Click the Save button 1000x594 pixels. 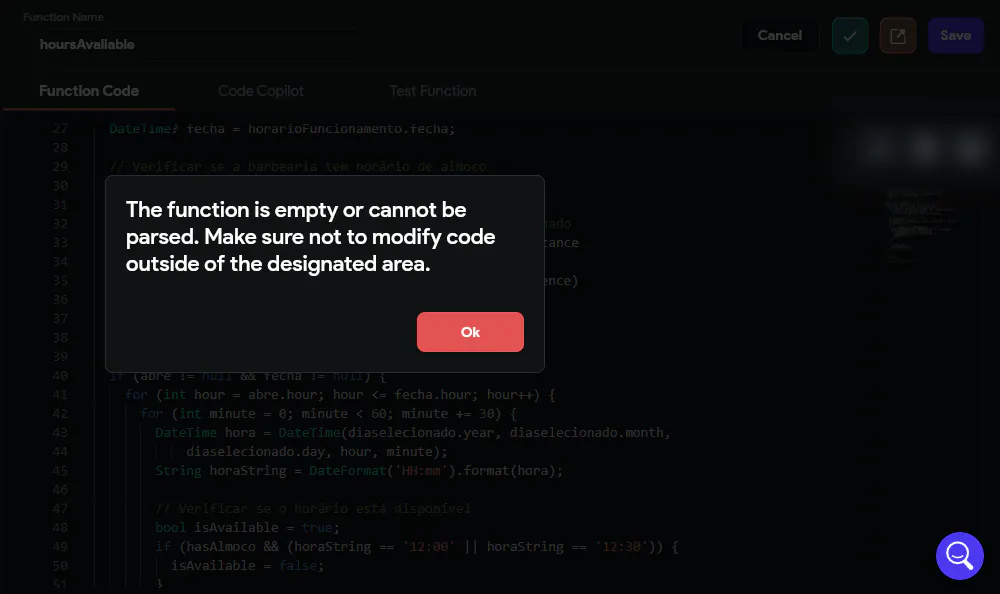955,36
